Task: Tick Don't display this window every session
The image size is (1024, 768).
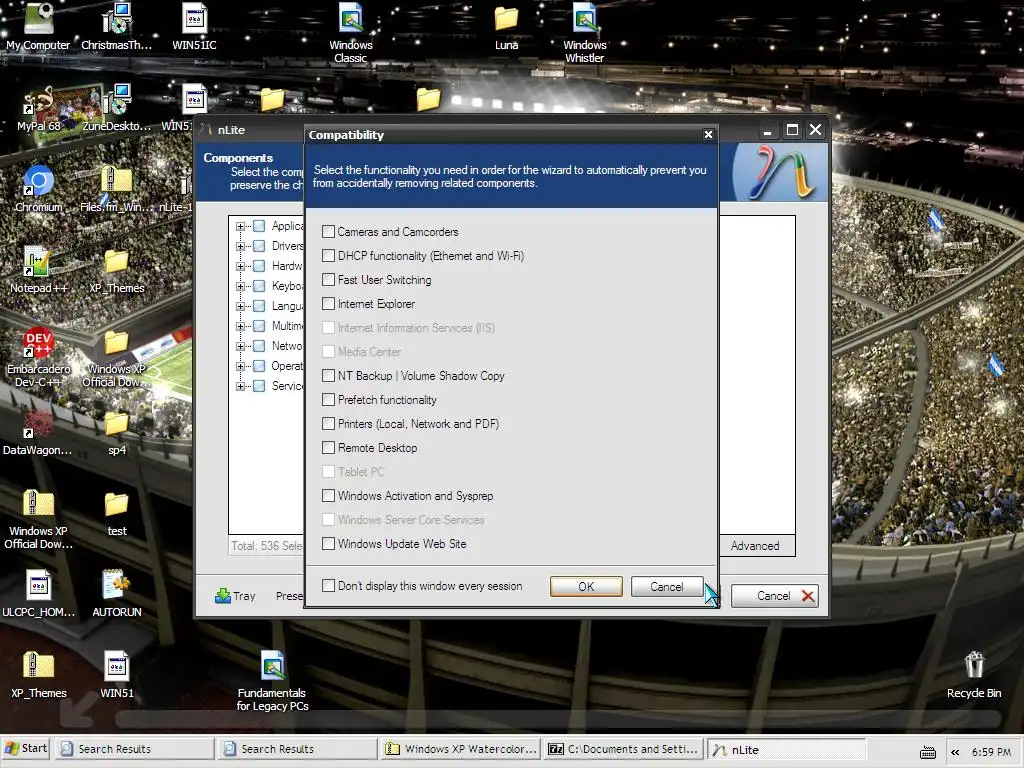Action: (328, 586)
